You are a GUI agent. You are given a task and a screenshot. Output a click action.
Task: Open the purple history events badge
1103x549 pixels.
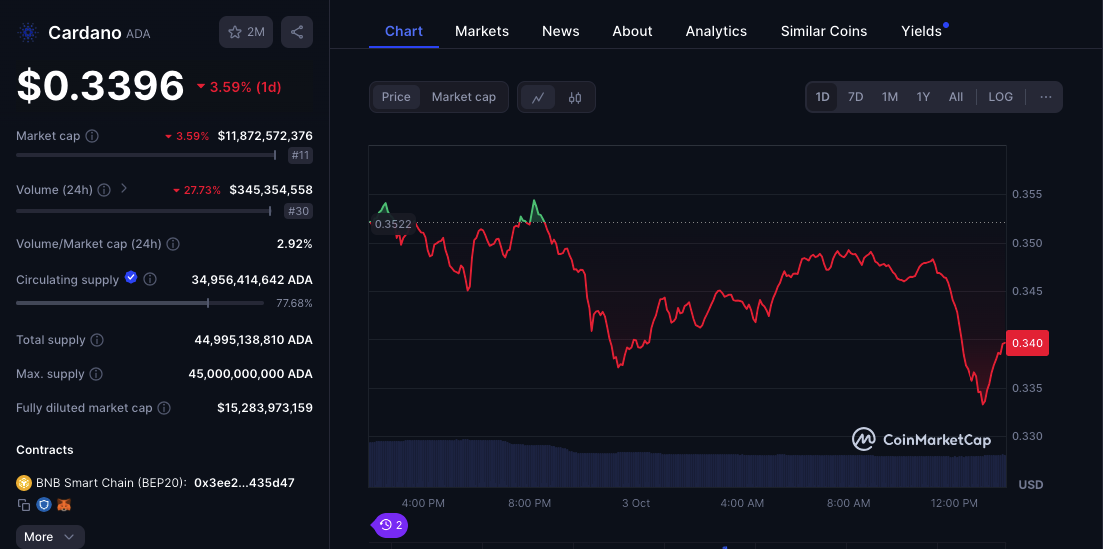pos(390,525)
